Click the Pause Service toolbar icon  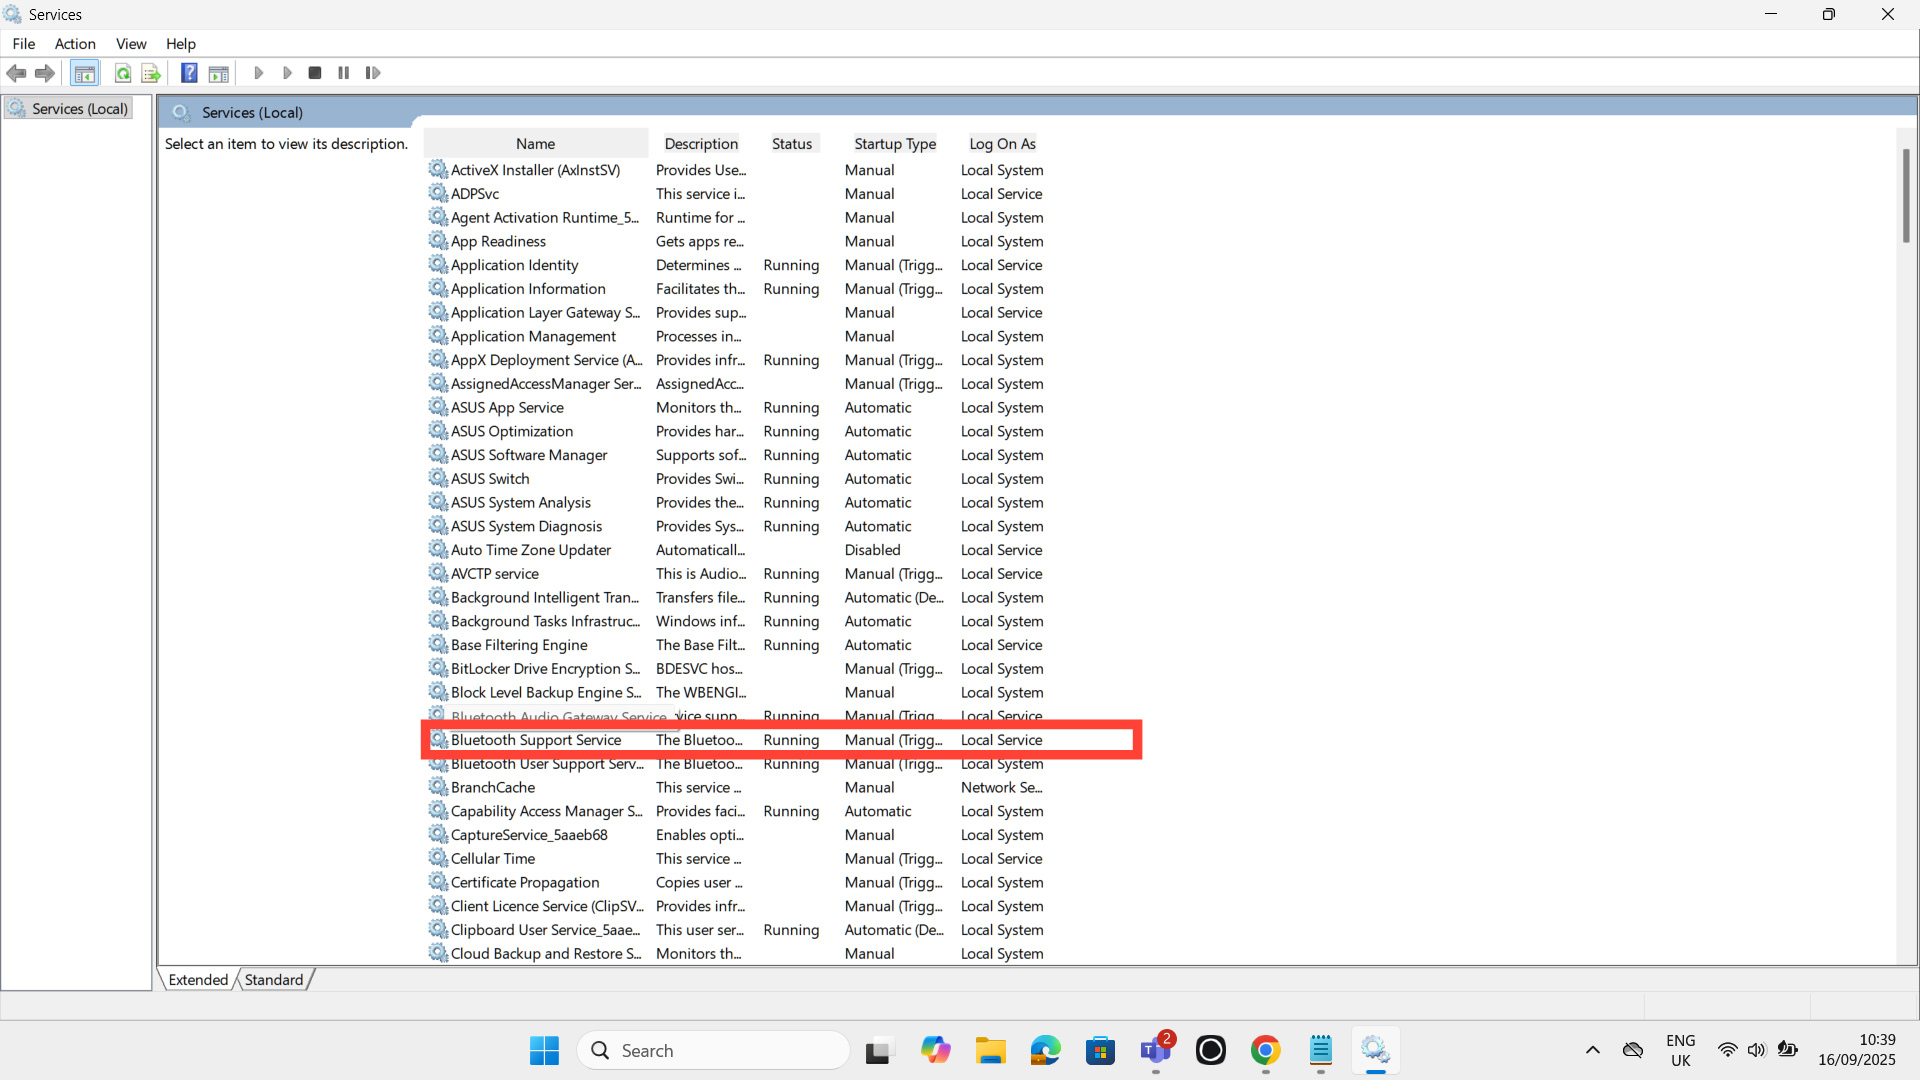click(x=344, y=73)
